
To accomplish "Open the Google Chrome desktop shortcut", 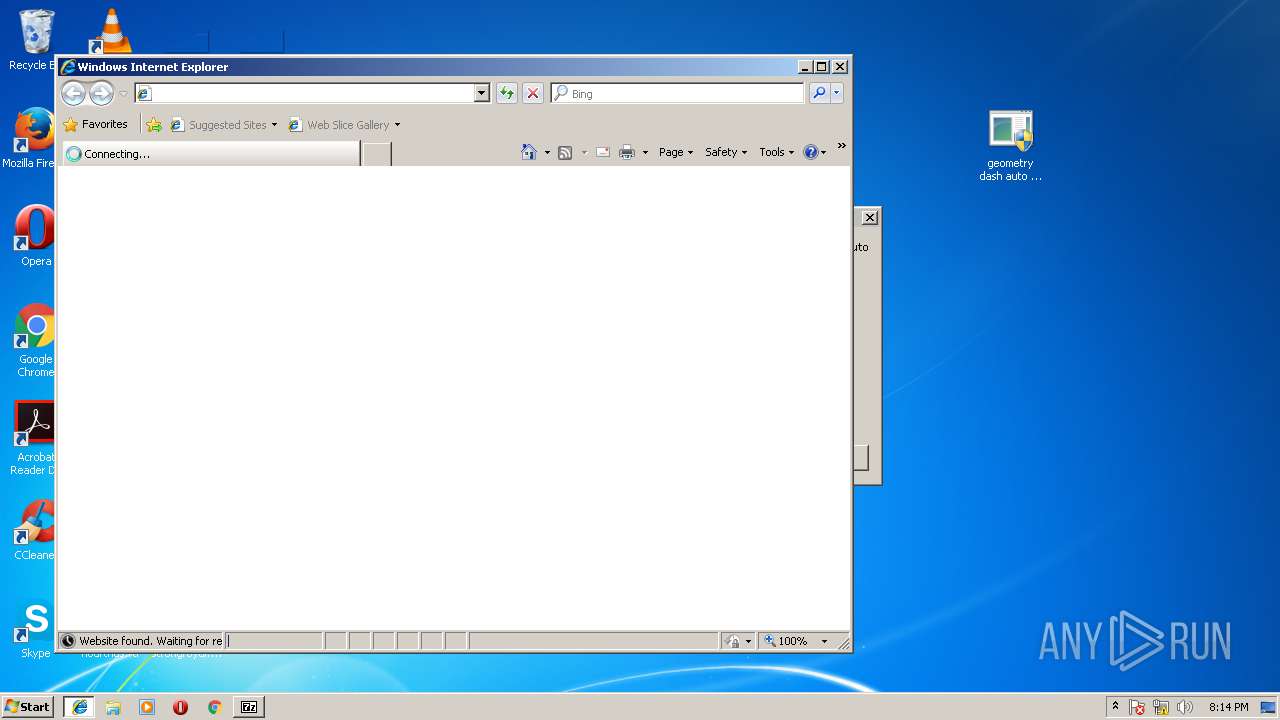I will click(x=35, y=340).
